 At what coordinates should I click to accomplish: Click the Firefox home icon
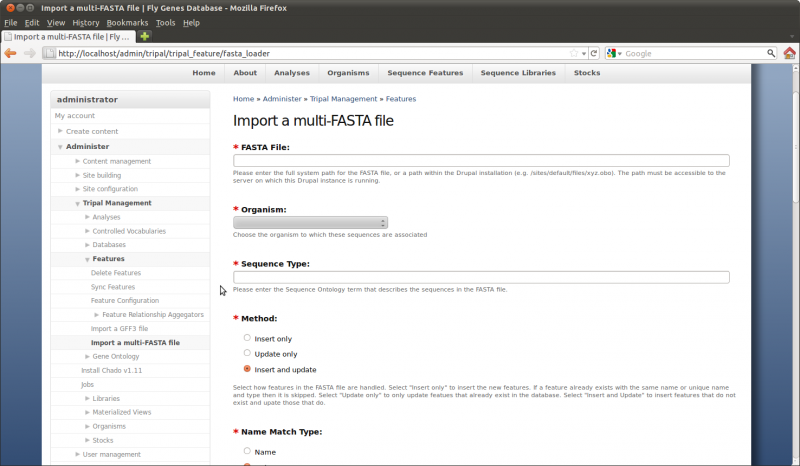pos(789,53)
